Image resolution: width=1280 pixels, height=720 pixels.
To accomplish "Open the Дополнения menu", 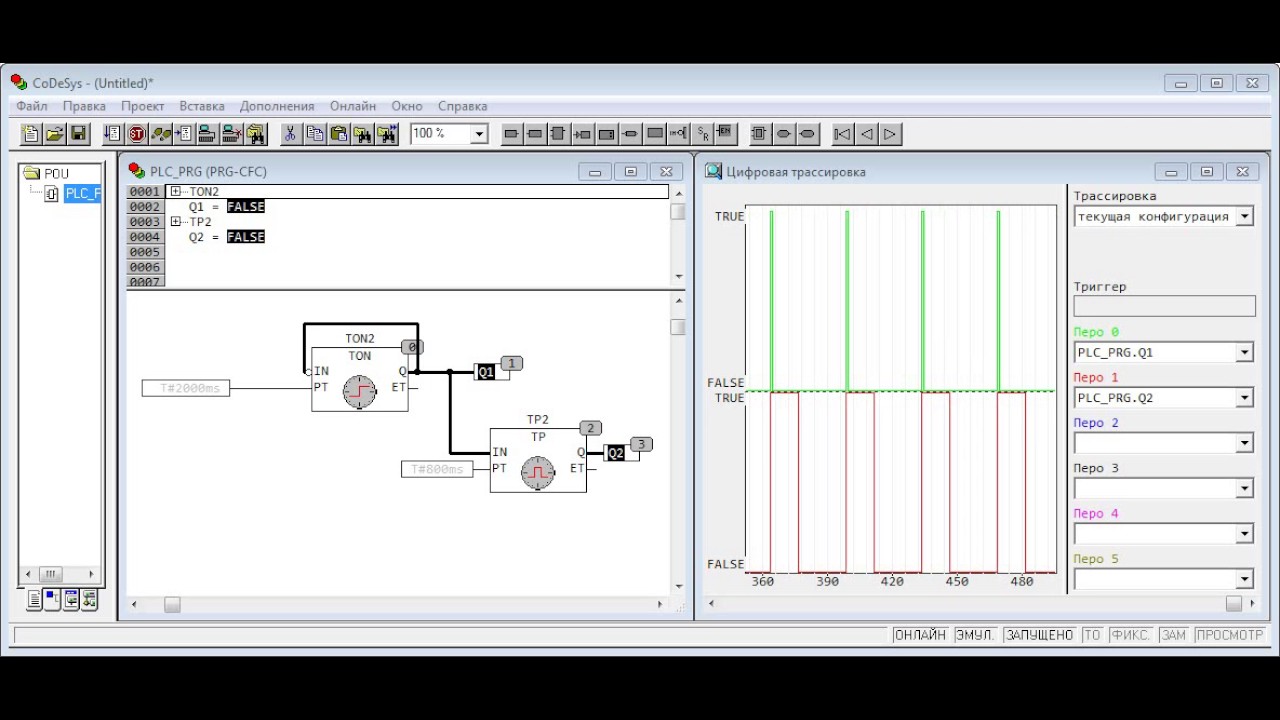I will (x=277, y=106).
